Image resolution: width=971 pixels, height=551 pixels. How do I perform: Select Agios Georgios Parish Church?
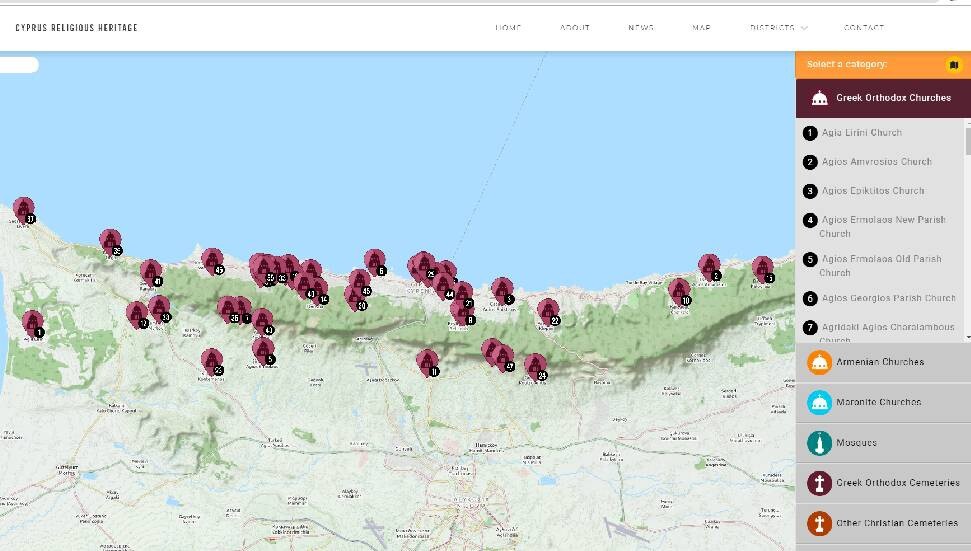[889, 298]
